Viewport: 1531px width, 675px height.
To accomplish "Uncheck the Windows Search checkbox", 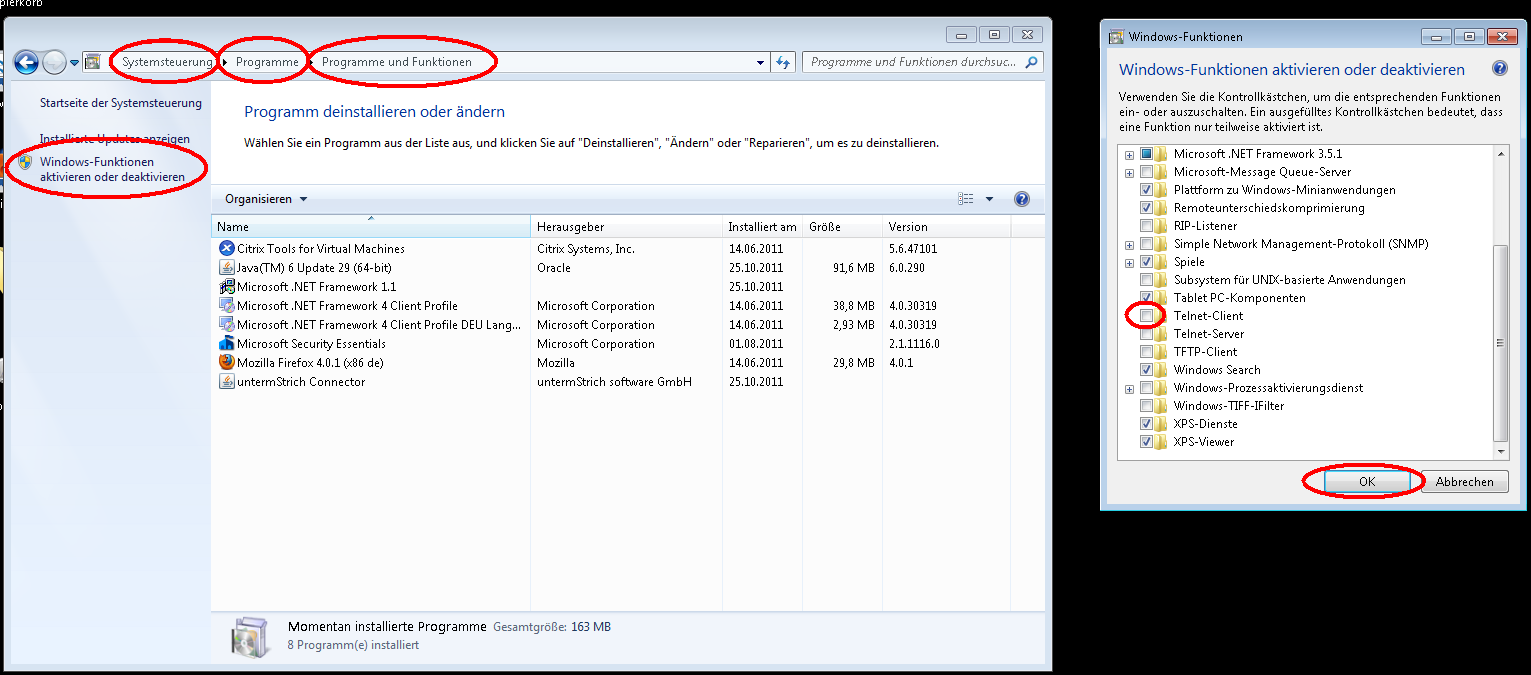I will point(1146,370).
